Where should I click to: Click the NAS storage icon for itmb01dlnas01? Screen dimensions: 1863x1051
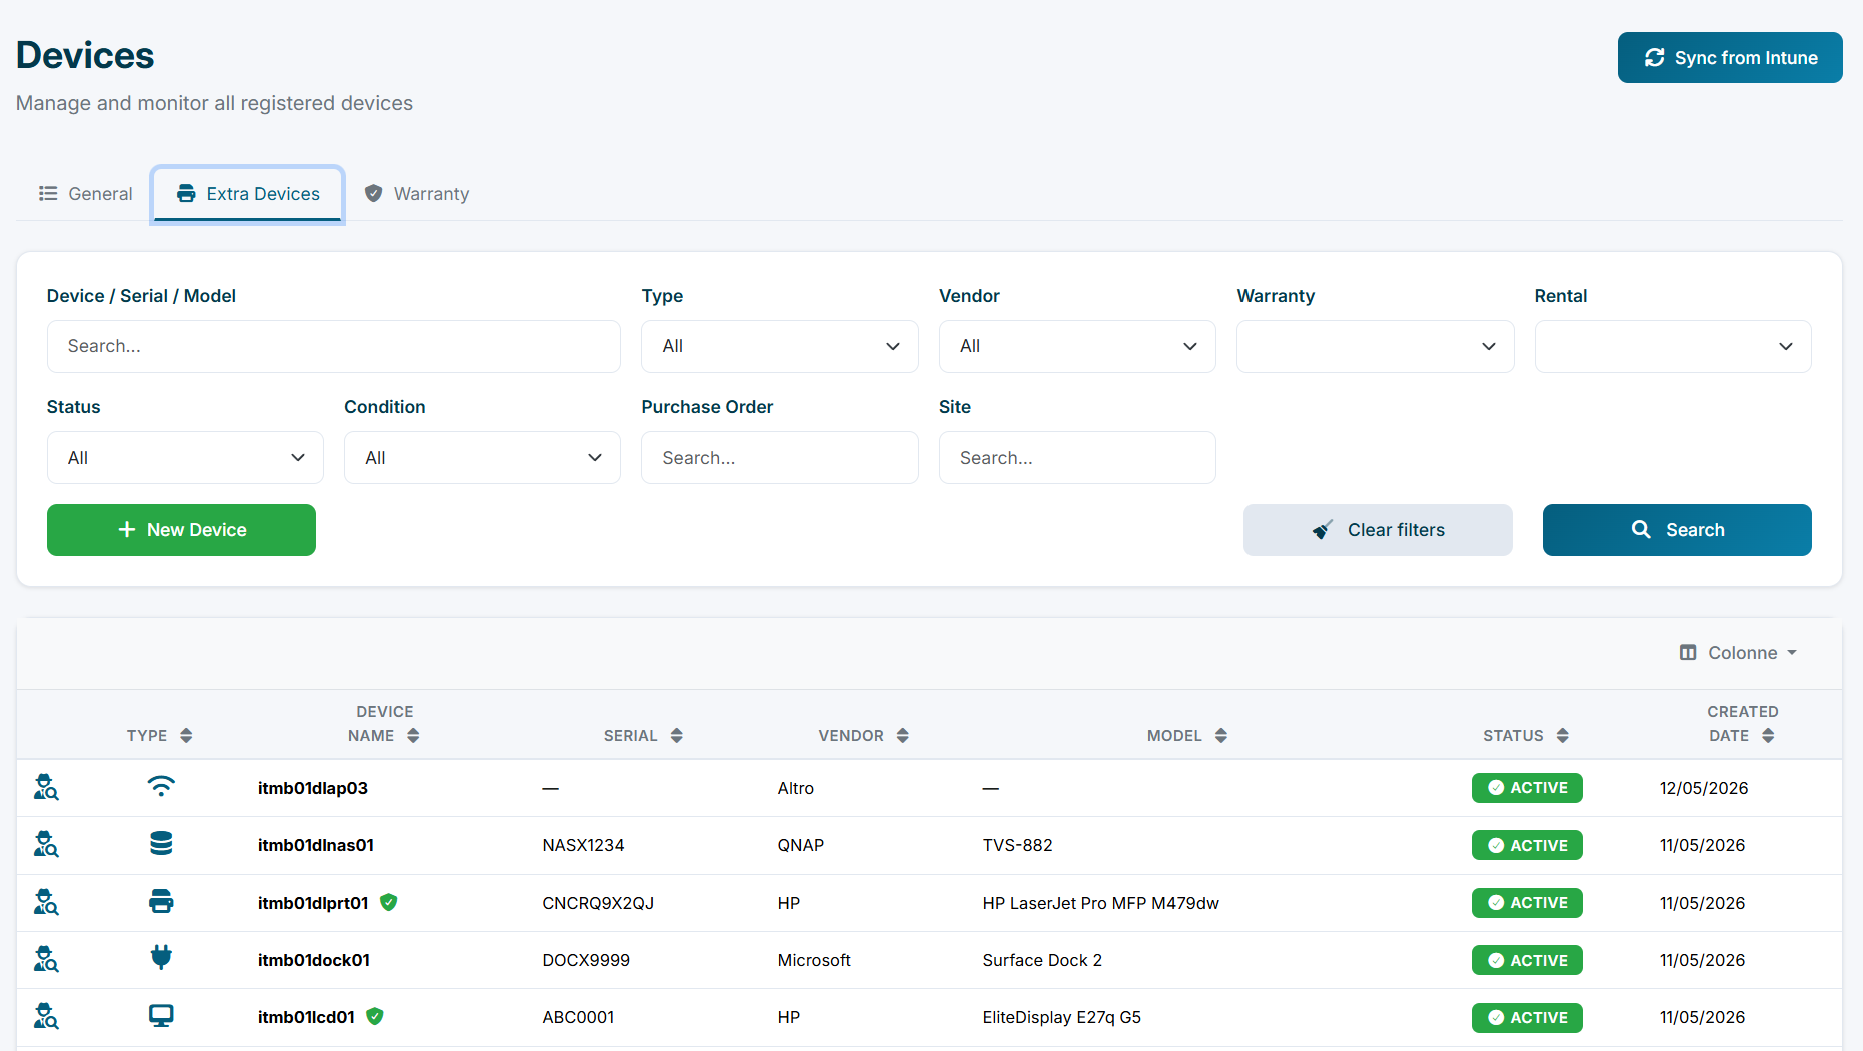161,843
